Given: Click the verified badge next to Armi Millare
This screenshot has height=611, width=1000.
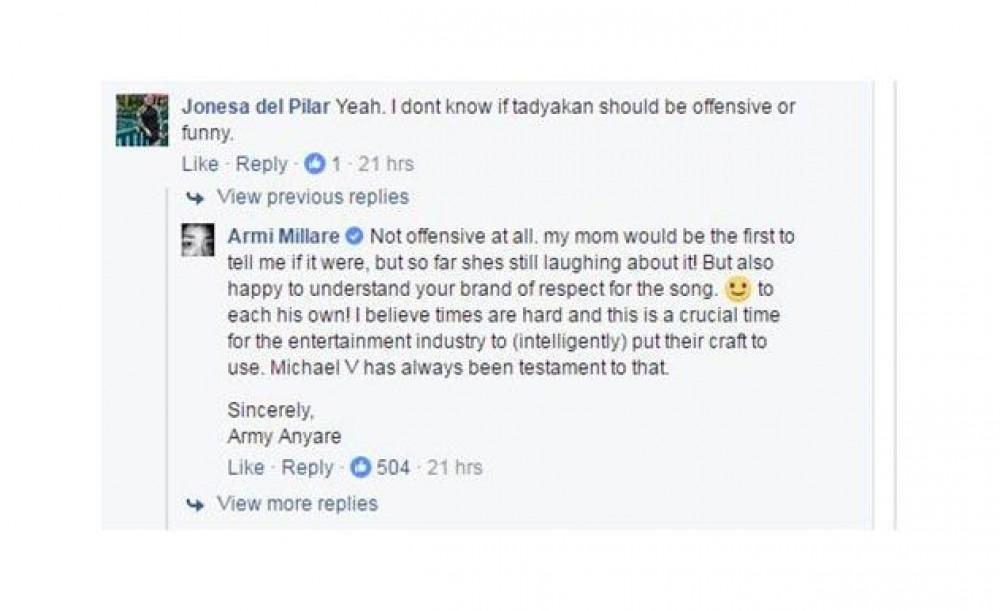Looking at the screenshot, I should 353,238.
